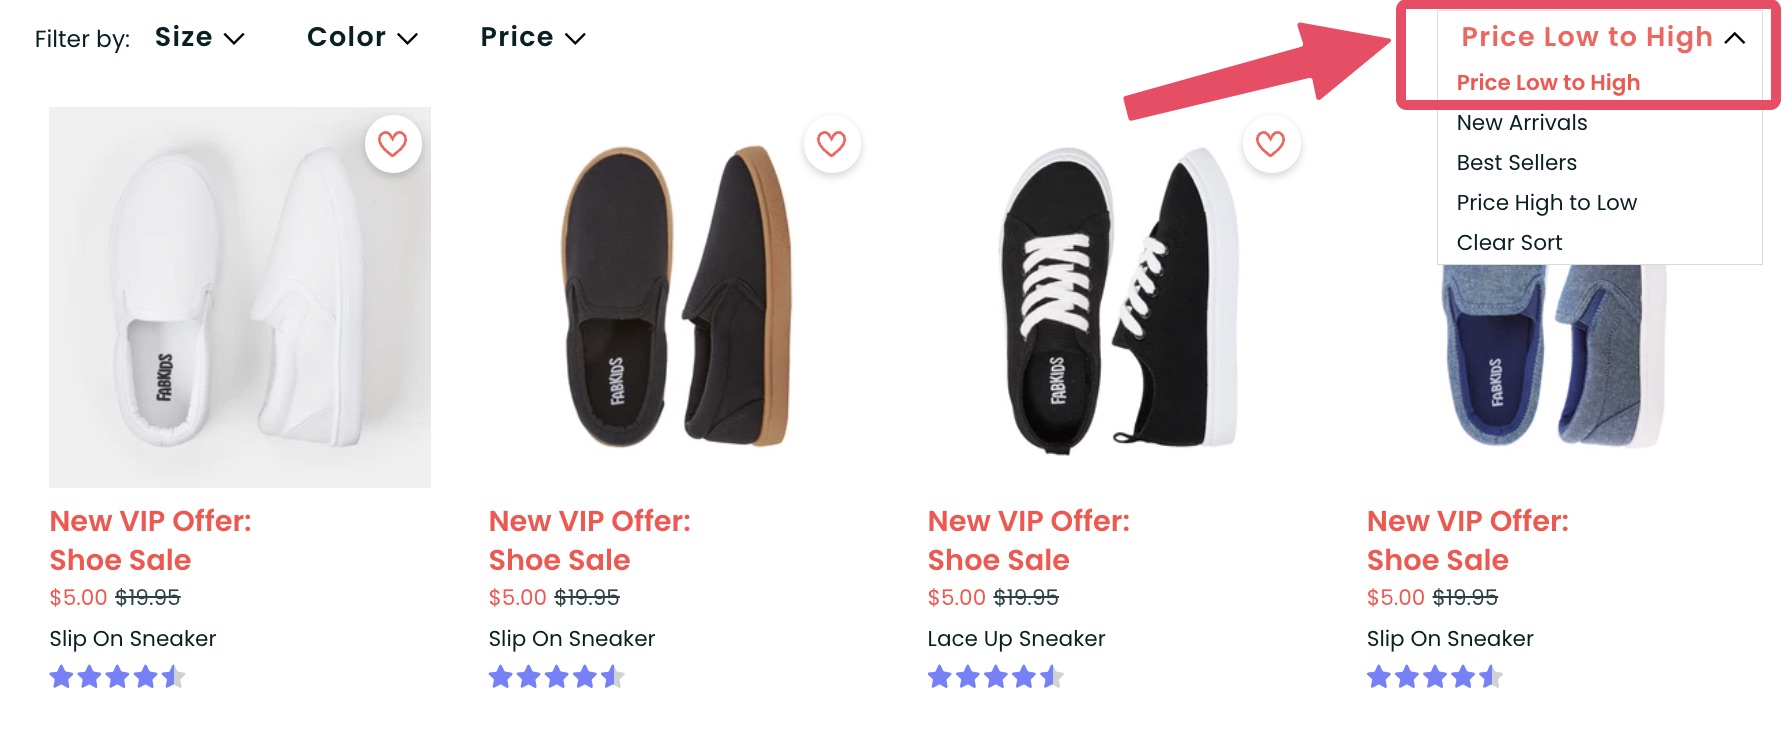Expand the Color filter dropdown
Screen dimensions: 1792x742
(x=362, y=38)
